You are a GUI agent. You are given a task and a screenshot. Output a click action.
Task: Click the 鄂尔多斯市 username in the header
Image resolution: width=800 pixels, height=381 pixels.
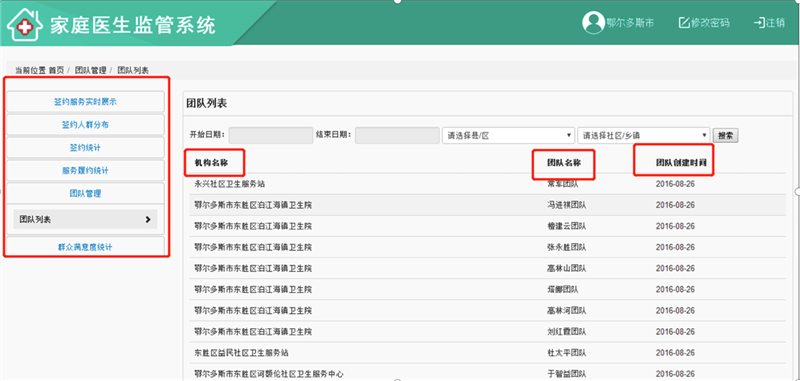pos(630,23)
